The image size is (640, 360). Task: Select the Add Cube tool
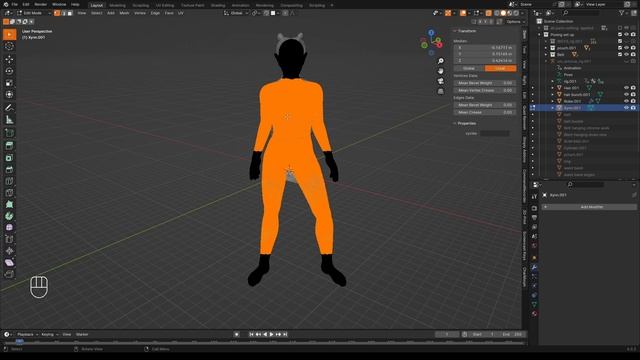(x=9, y=133)
